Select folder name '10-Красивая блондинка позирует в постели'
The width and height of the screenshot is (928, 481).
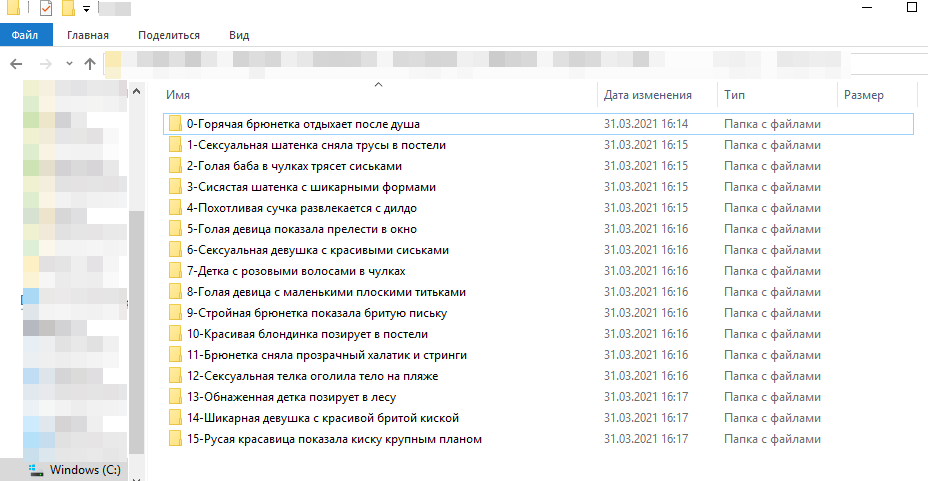pyautogui.click(x=307, y=334)
